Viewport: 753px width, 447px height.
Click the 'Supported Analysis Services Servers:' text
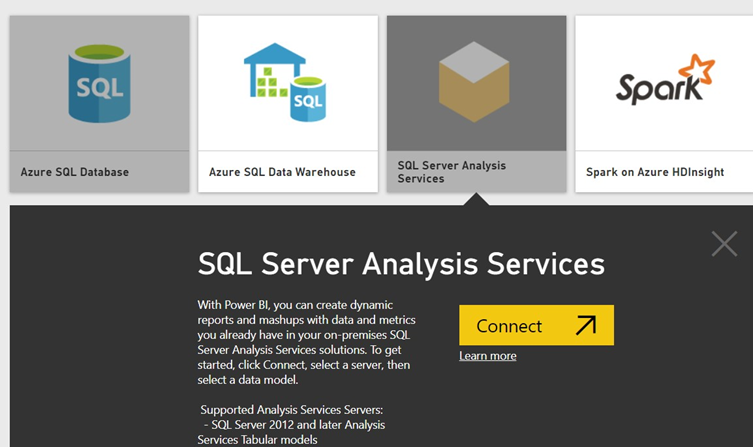(291, 410)
